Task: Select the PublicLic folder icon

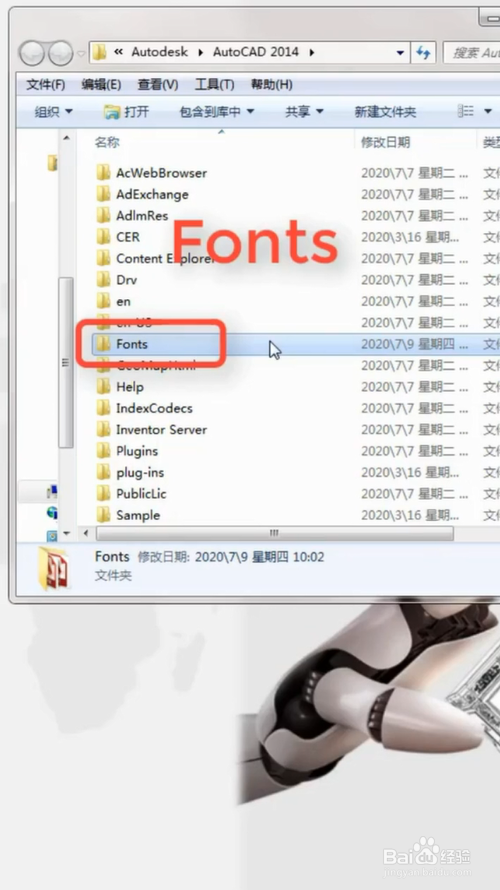Action: coord(103,494)
